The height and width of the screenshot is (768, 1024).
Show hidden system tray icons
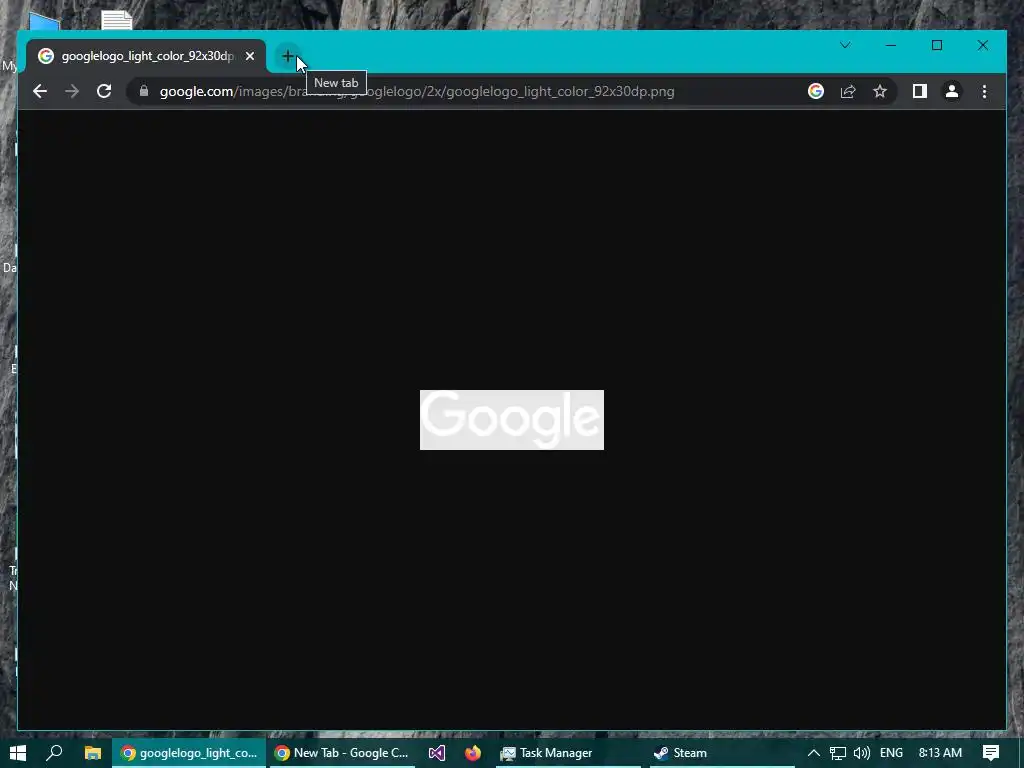tap(814, 753)
